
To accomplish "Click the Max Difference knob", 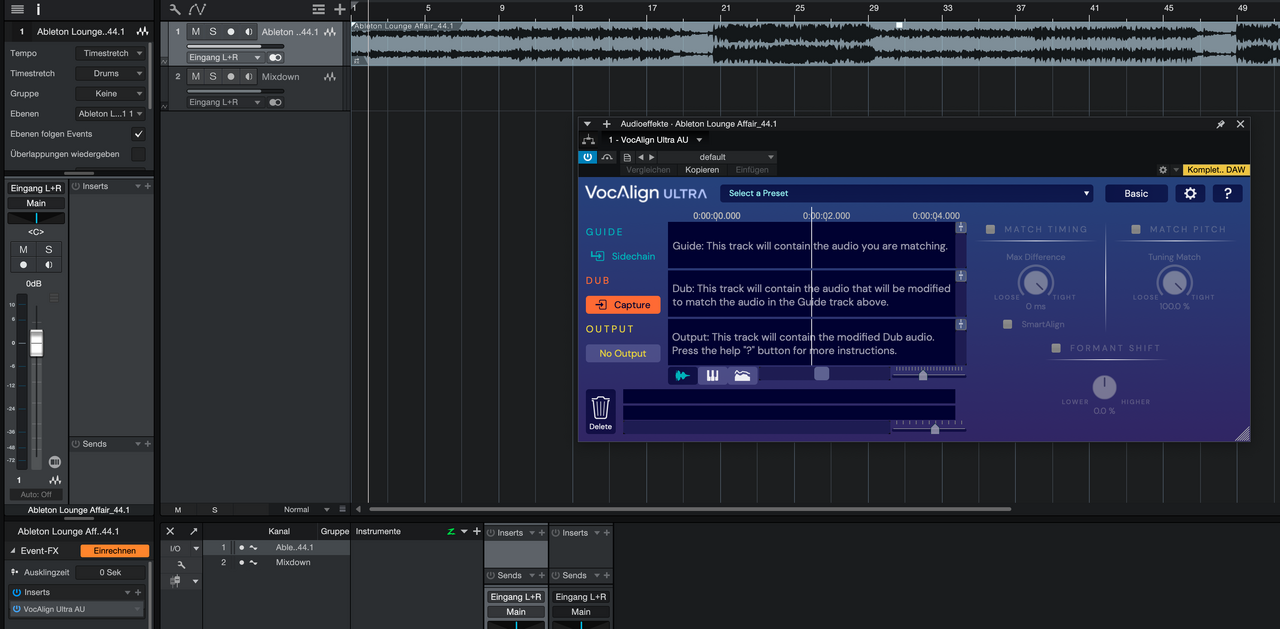I will [1036, 284].
